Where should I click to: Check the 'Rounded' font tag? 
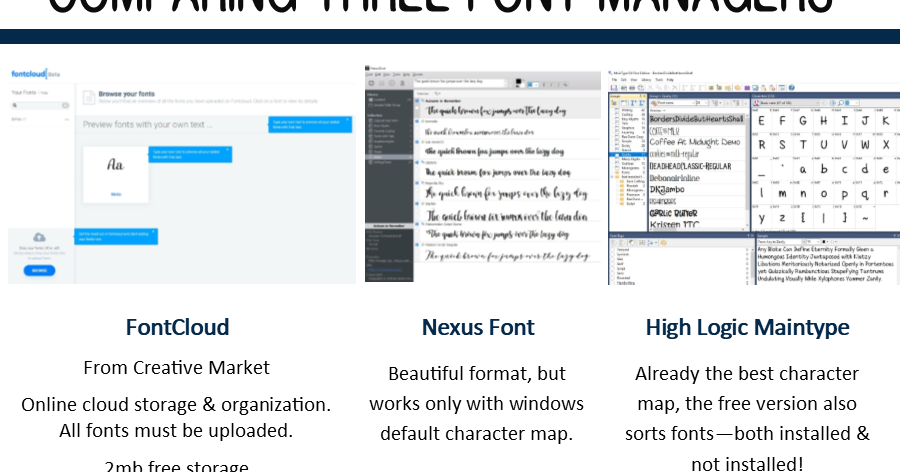(612, 278)
